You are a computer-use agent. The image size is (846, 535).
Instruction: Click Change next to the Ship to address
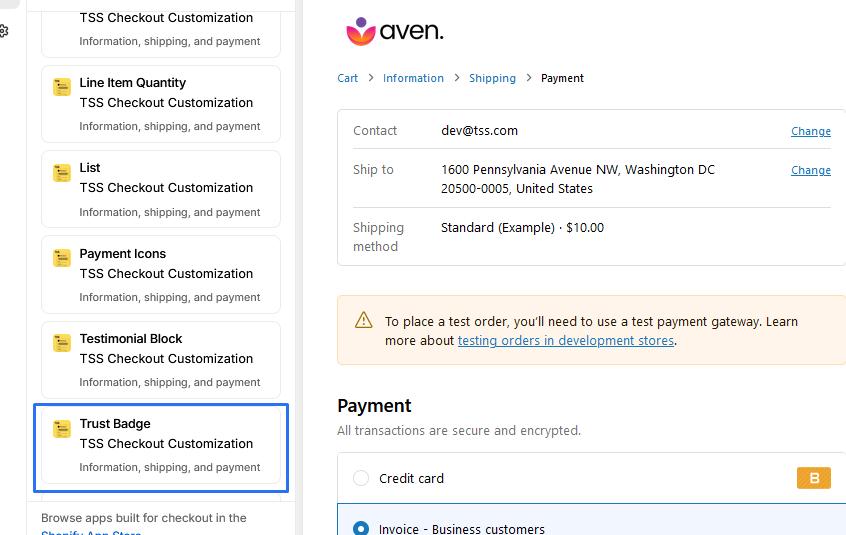pyautogui.click(x=810, y=170)
